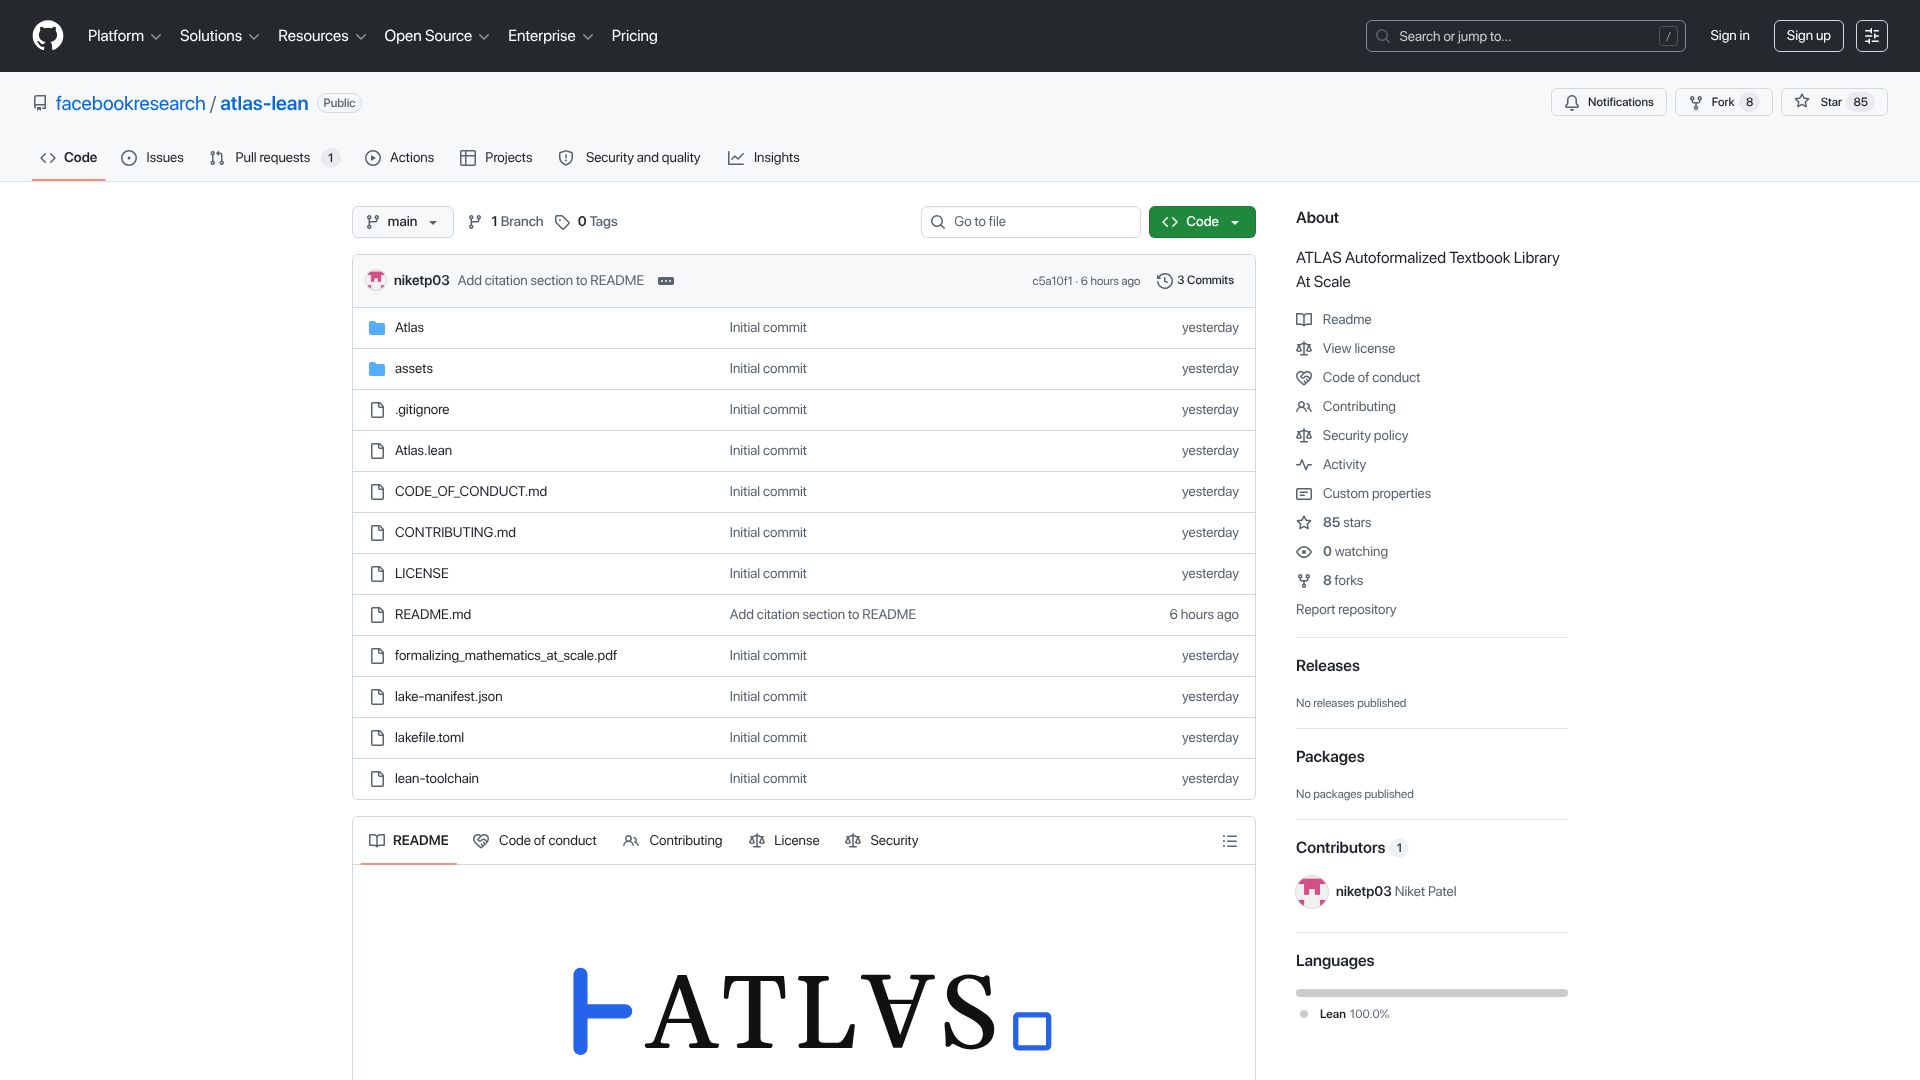Go to the Actions tab
The image size is (1920, 1080).
coord(400,158)
